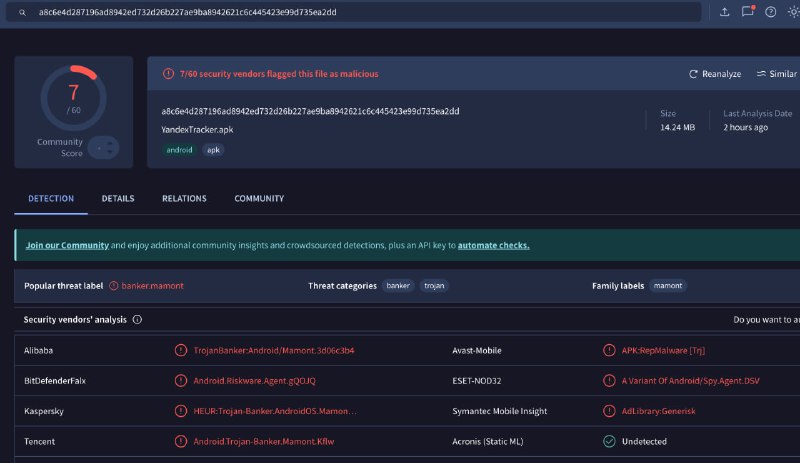
Task: Click the Avast-Mobile detection warning icon
Action: [x=609, y=350]
